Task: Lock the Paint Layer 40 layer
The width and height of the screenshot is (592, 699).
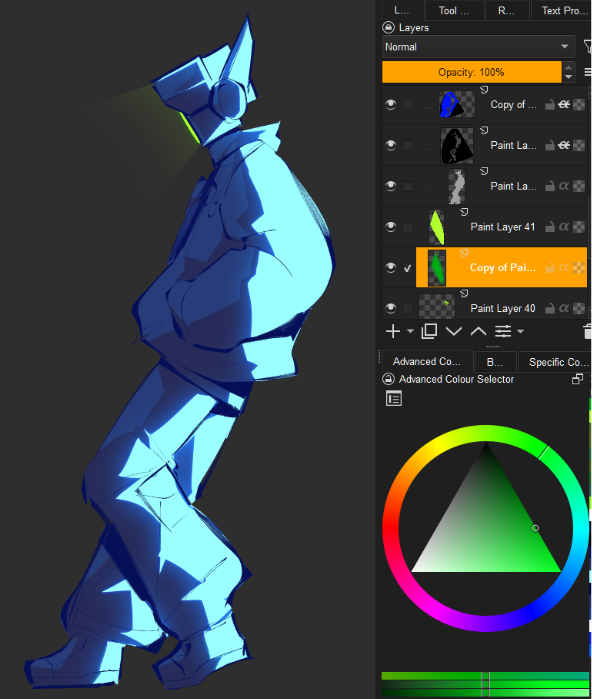Action: (x=550, y=308)
